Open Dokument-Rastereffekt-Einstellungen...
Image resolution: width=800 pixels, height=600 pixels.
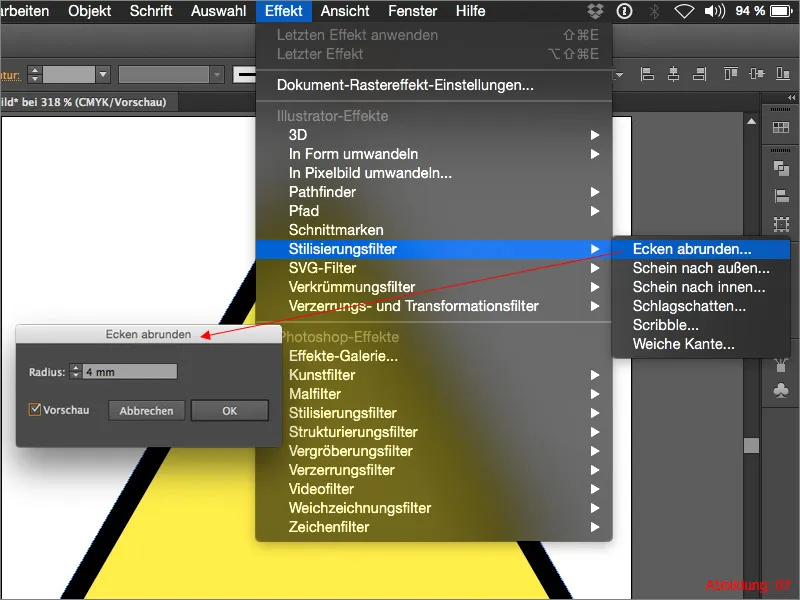coord(434,85)
